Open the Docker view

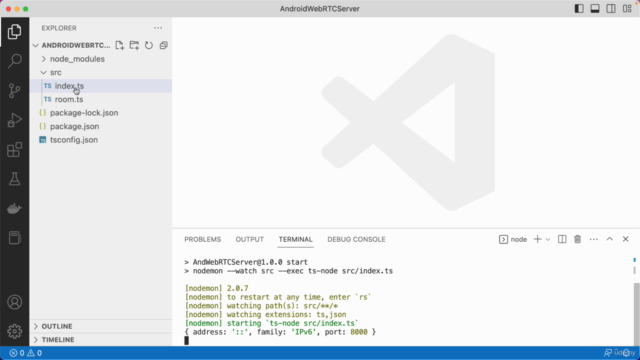pyautogui.click(x=14, y=209)
